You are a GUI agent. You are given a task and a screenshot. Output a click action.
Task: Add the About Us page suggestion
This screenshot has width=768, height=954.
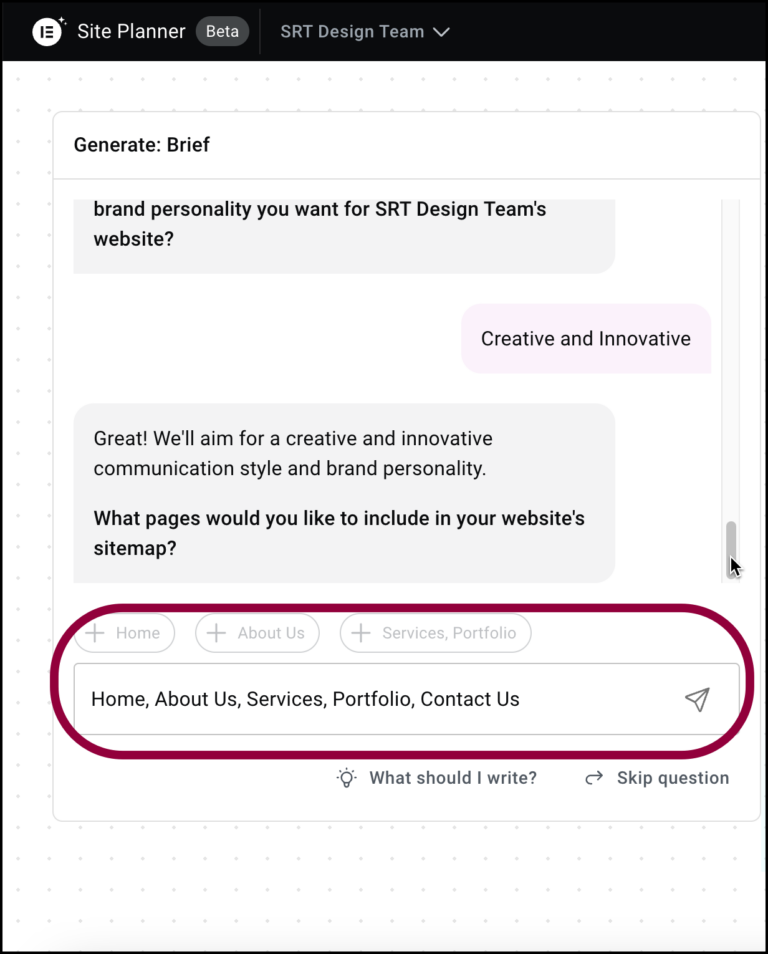pyautogui.click(x=257, y=633)
